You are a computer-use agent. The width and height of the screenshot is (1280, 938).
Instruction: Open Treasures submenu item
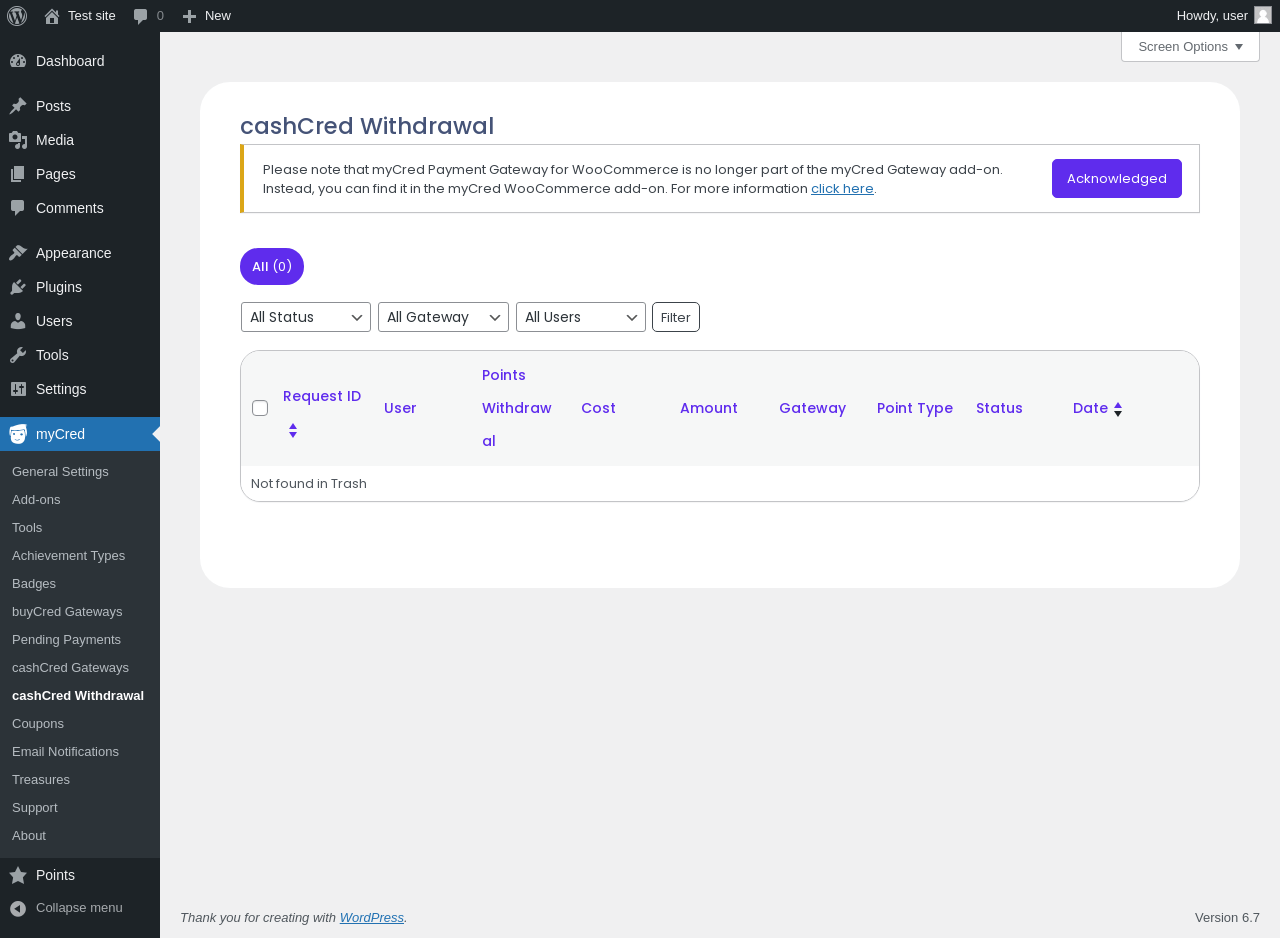41,779
